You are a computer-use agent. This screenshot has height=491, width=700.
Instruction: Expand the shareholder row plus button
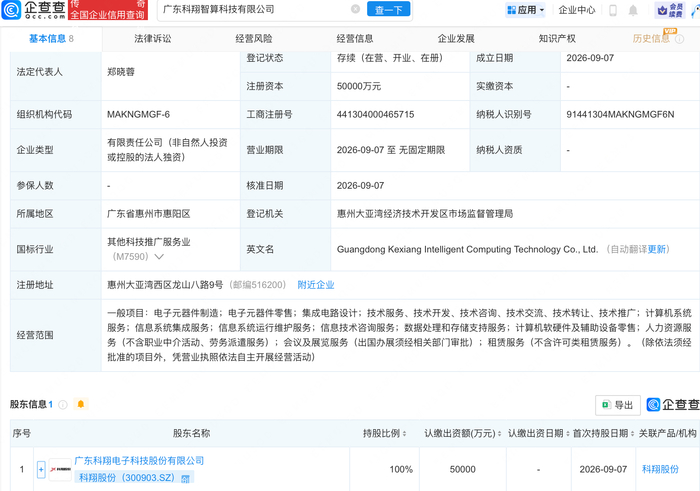coord(41,470)
